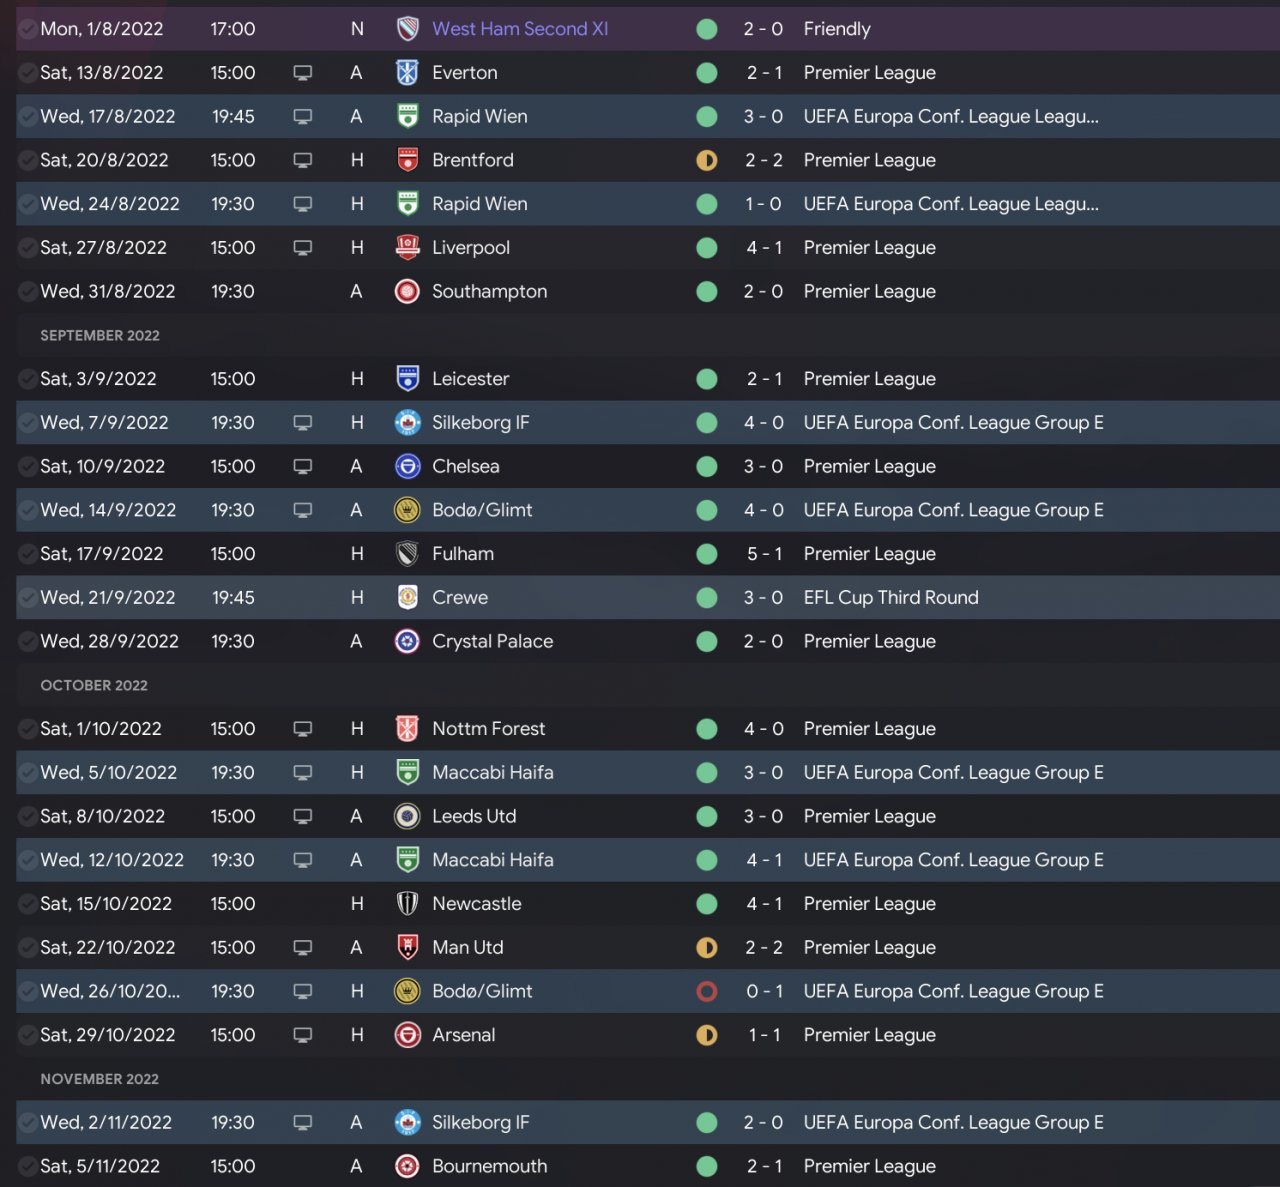The height and width of the screenshot is (1187, 1280).
Task: Click the Liverpool club badge
Action: (x=407, y=248)
